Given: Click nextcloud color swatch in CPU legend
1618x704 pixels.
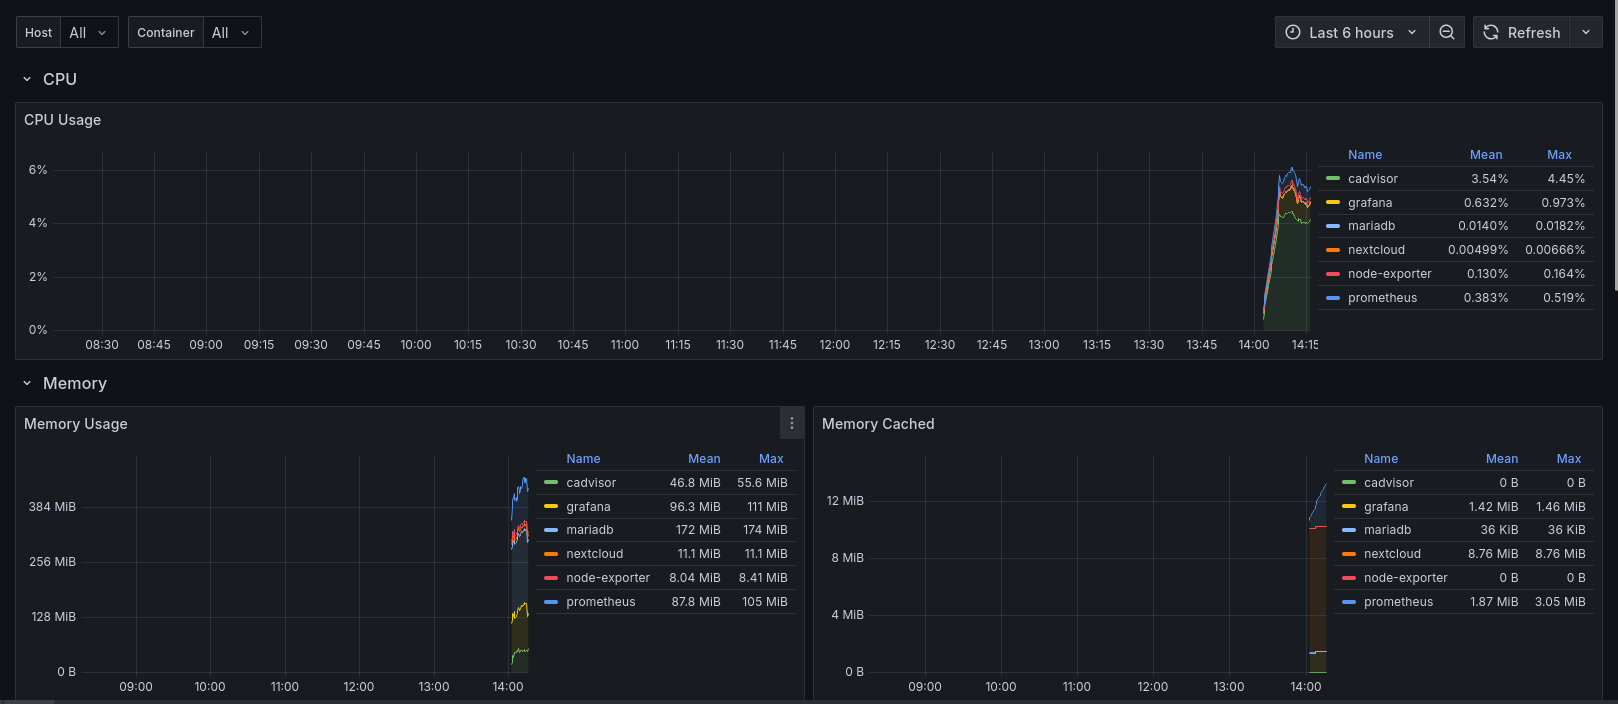Looking at the screenshot, I should [1332, 250].
